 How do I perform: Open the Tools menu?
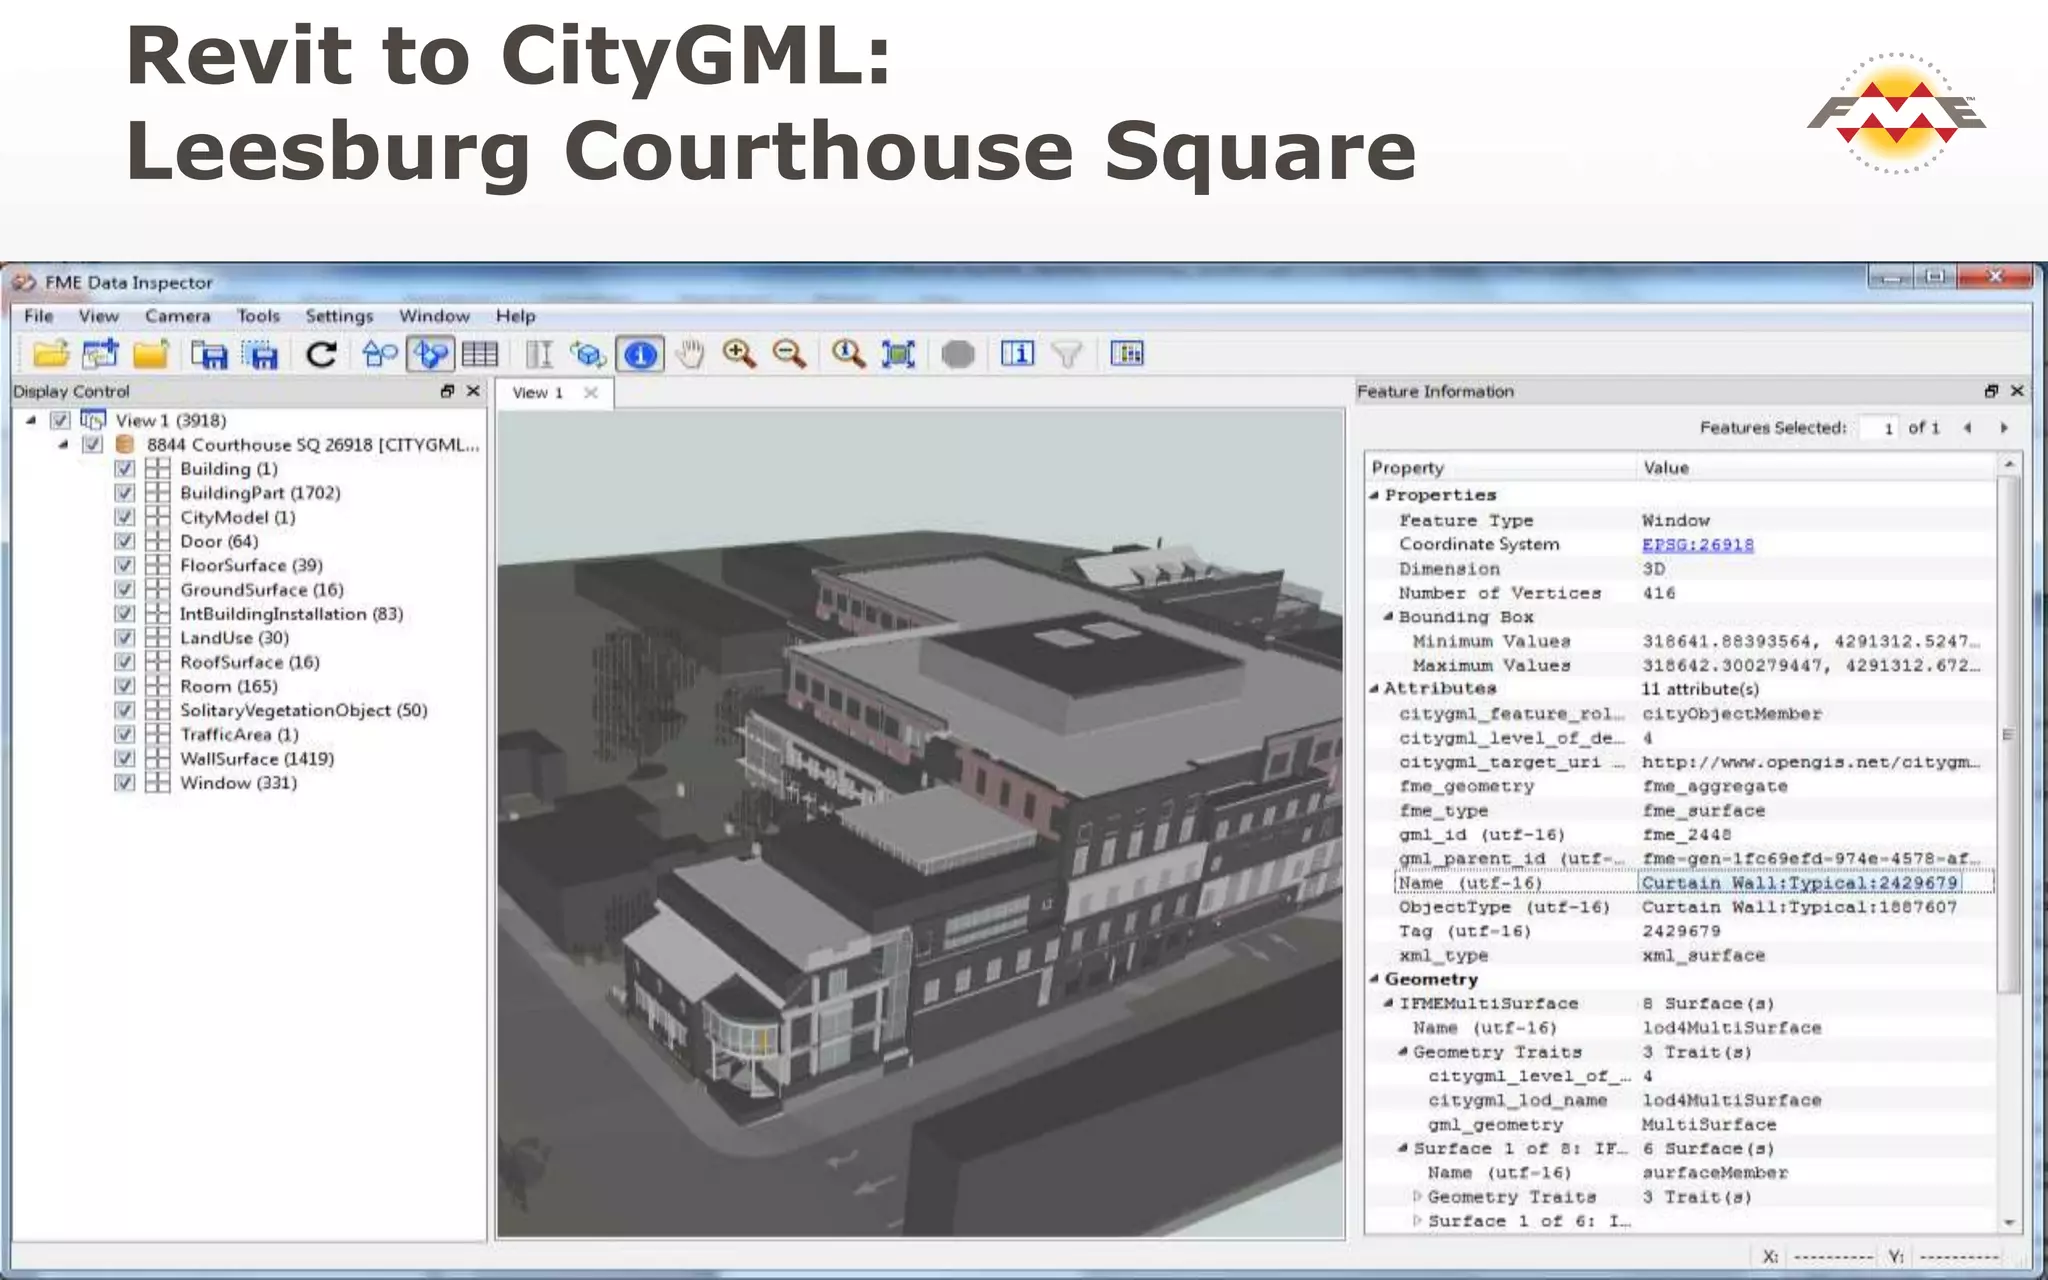click(x=258, y=316)
